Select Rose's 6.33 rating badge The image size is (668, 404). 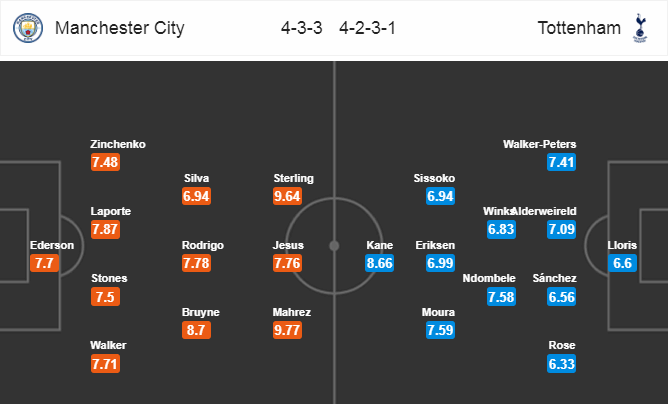tap(561, 364)
